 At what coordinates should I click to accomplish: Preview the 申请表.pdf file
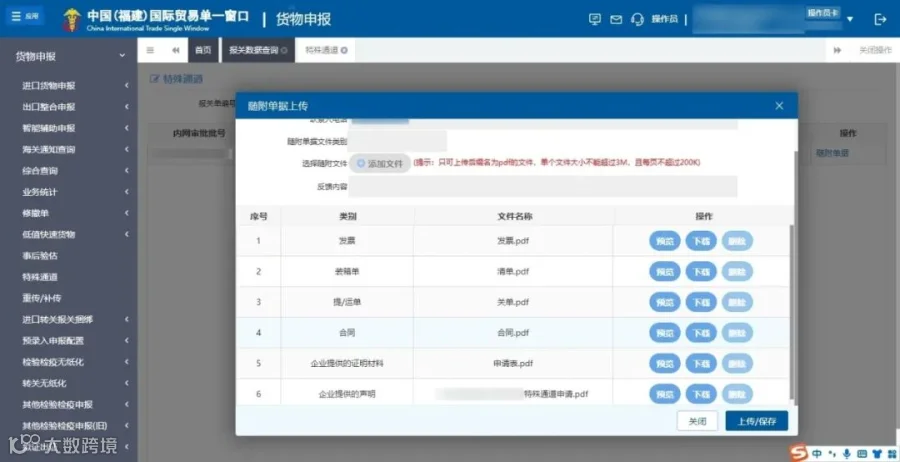[x=665, y=363]
